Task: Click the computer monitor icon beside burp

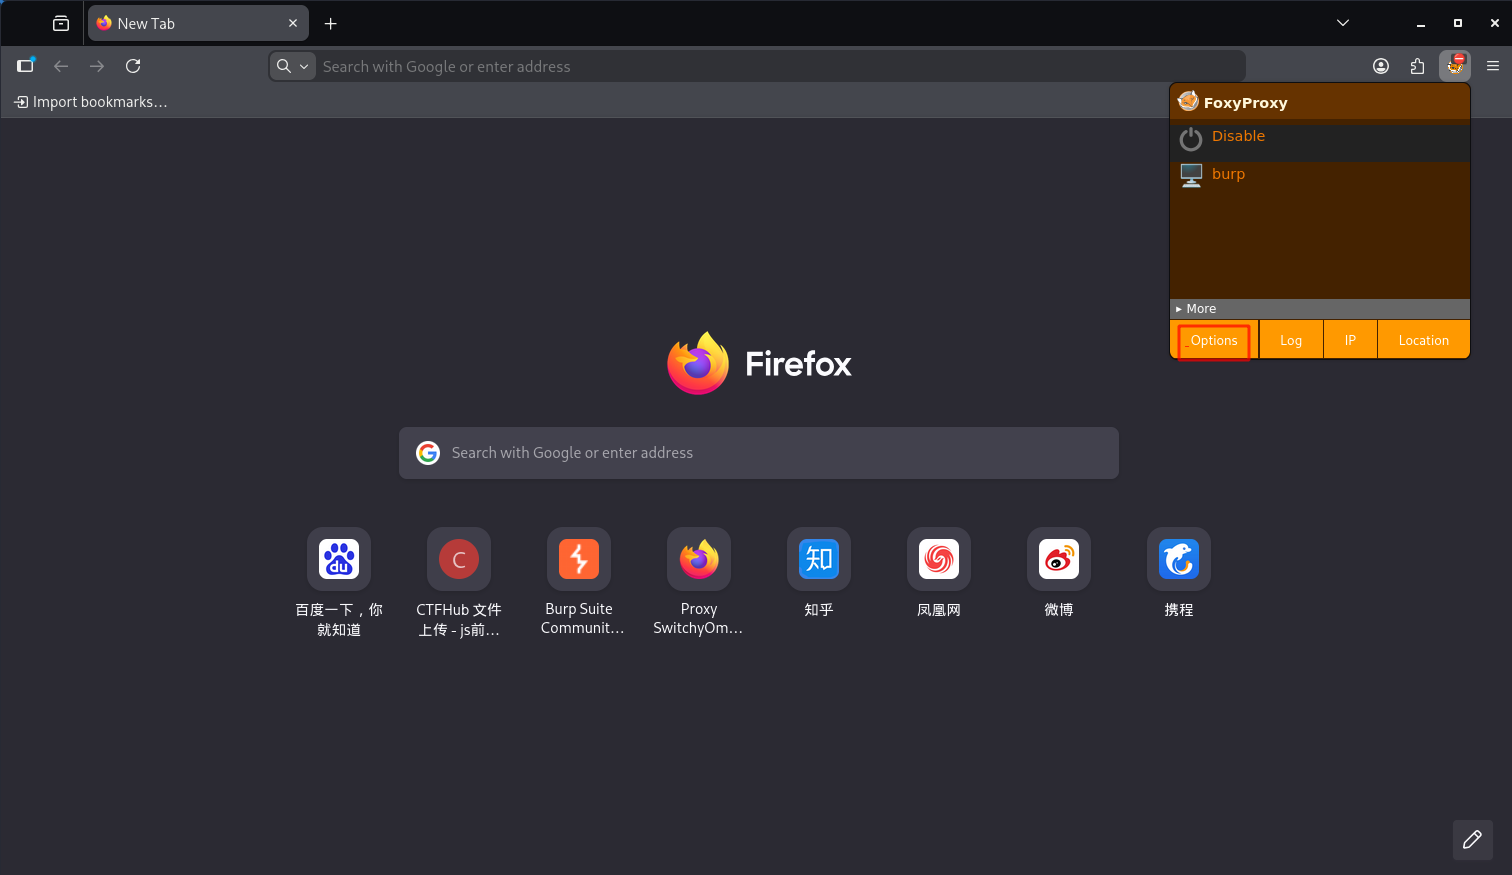Action: tap(1191, 176)
